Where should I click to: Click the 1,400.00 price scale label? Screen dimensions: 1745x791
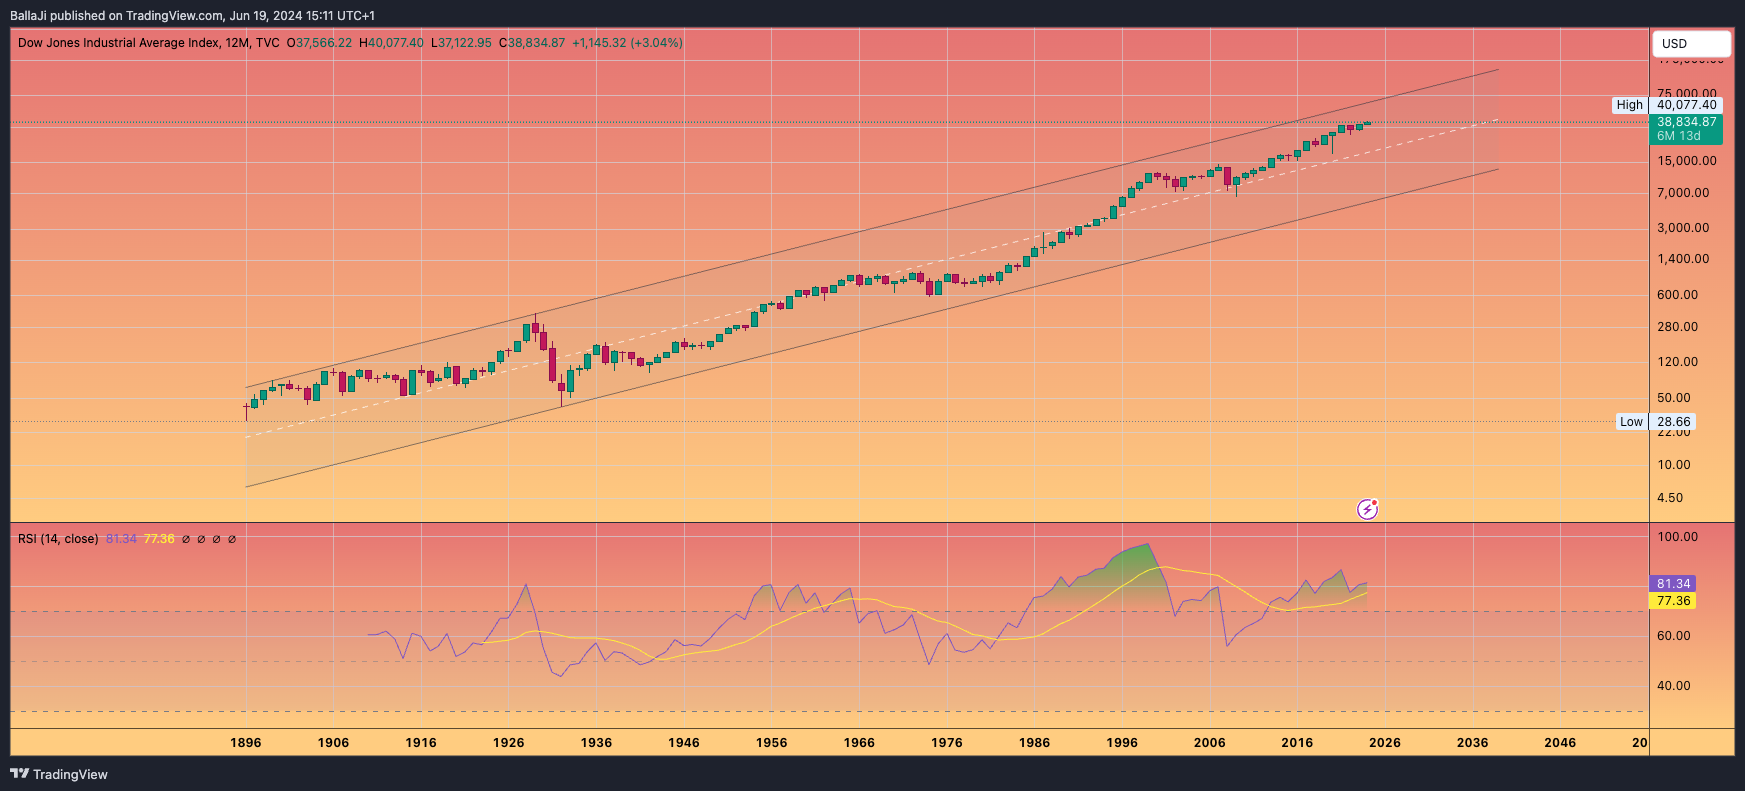[1683, 259]
